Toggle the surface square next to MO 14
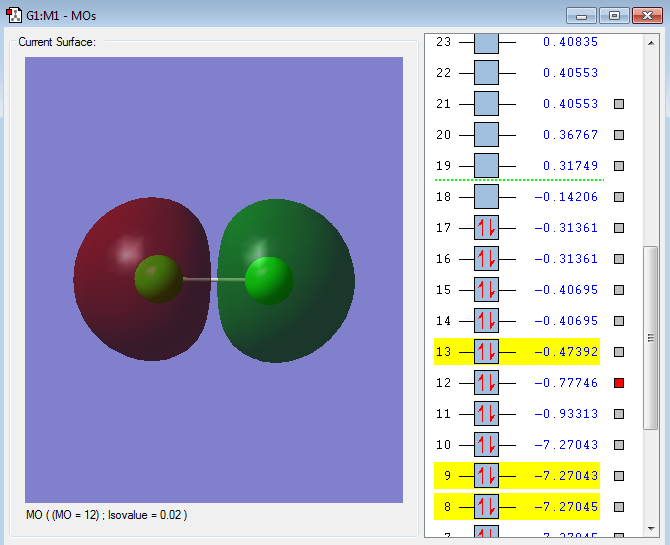The width and height of the screenshot is (670, 545). (x=619, y=321)
